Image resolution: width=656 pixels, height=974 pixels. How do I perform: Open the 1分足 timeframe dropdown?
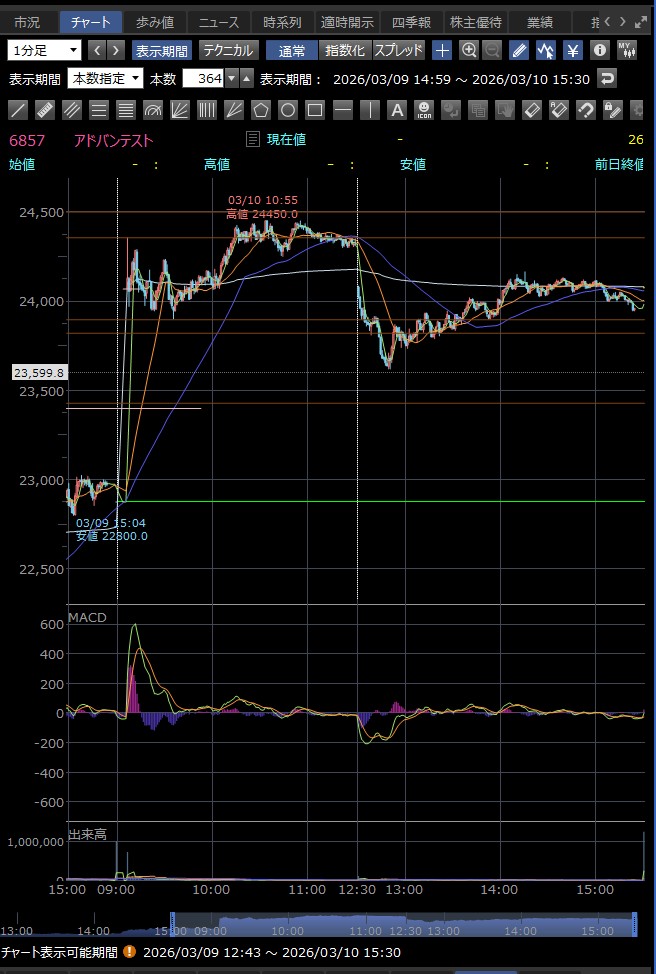click(45, 50)
